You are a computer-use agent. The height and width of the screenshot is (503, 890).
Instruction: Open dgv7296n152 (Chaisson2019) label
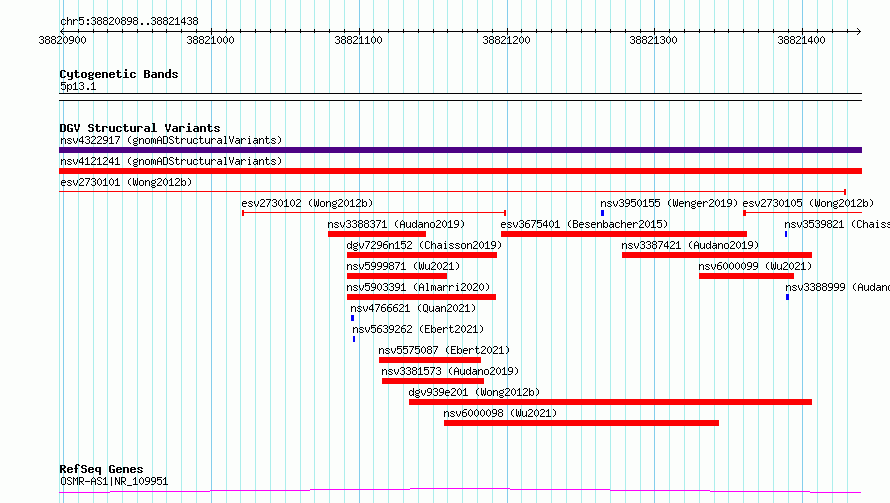pyautogui.click(x=424, y=245)
